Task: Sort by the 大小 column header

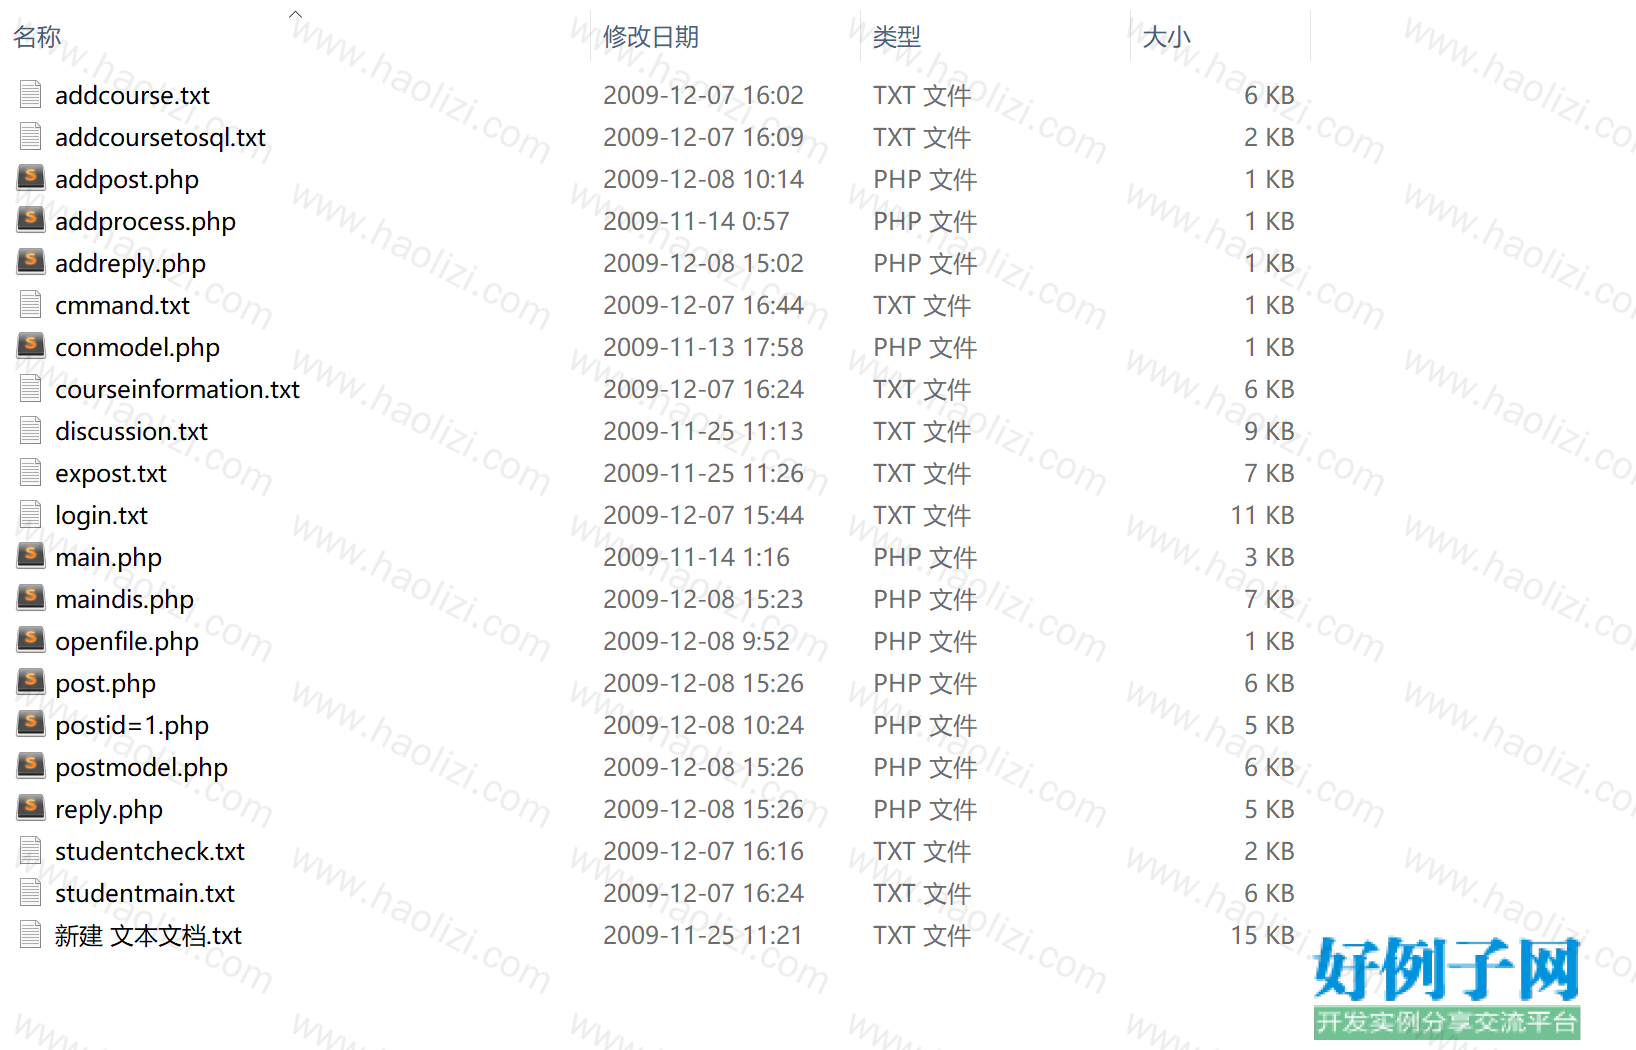Action: coord(1166,37)
